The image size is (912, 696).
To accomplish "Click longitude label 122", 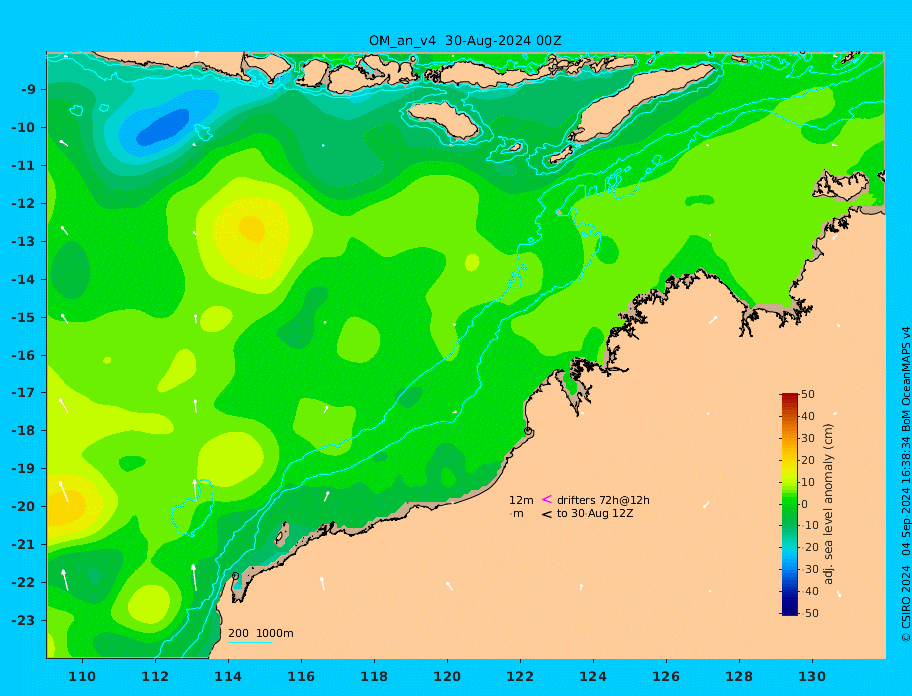I will tap(520, 677).
